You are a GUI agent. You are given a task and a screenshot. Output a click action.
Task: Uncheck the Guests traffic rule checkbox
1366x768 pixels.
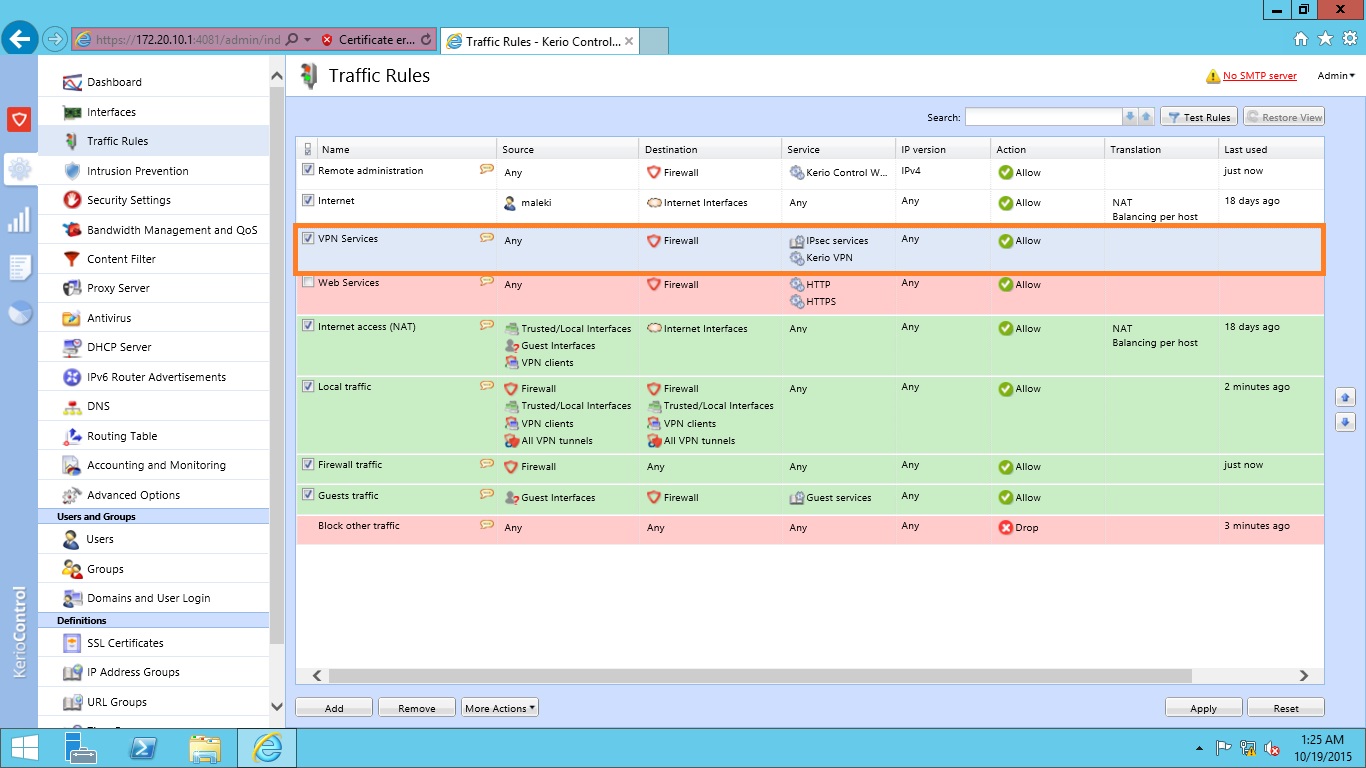click(308, 495)
